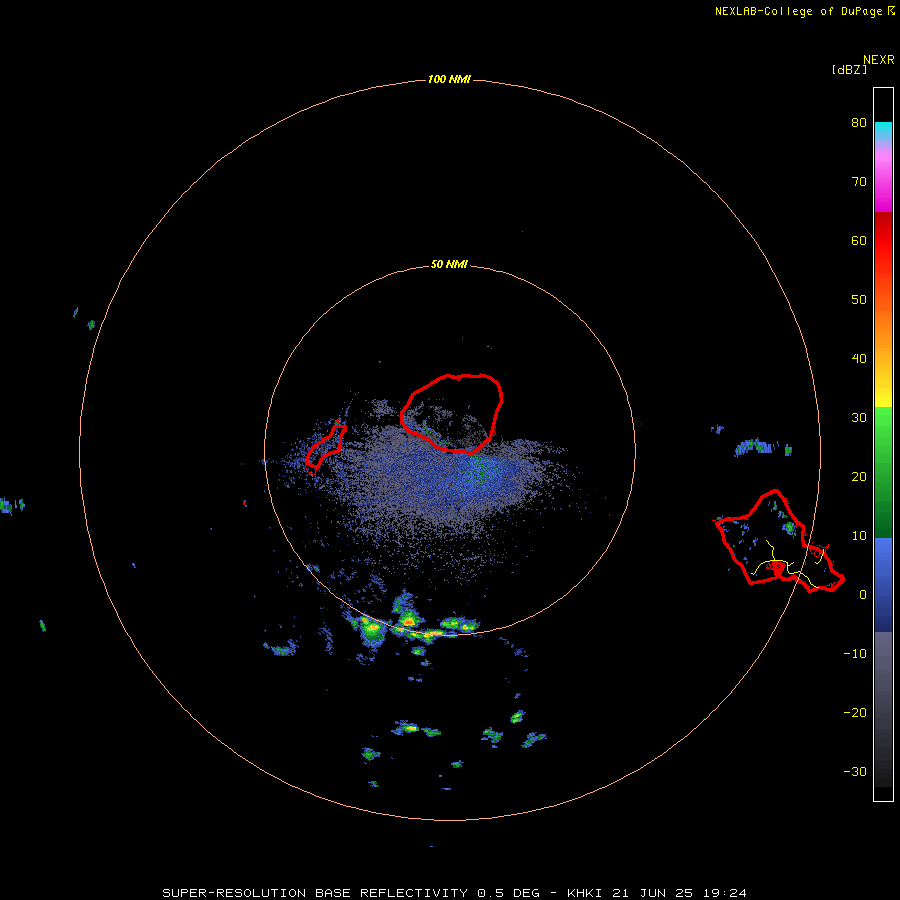Click the 50 value on the dBZ scale

click(859, 300)
